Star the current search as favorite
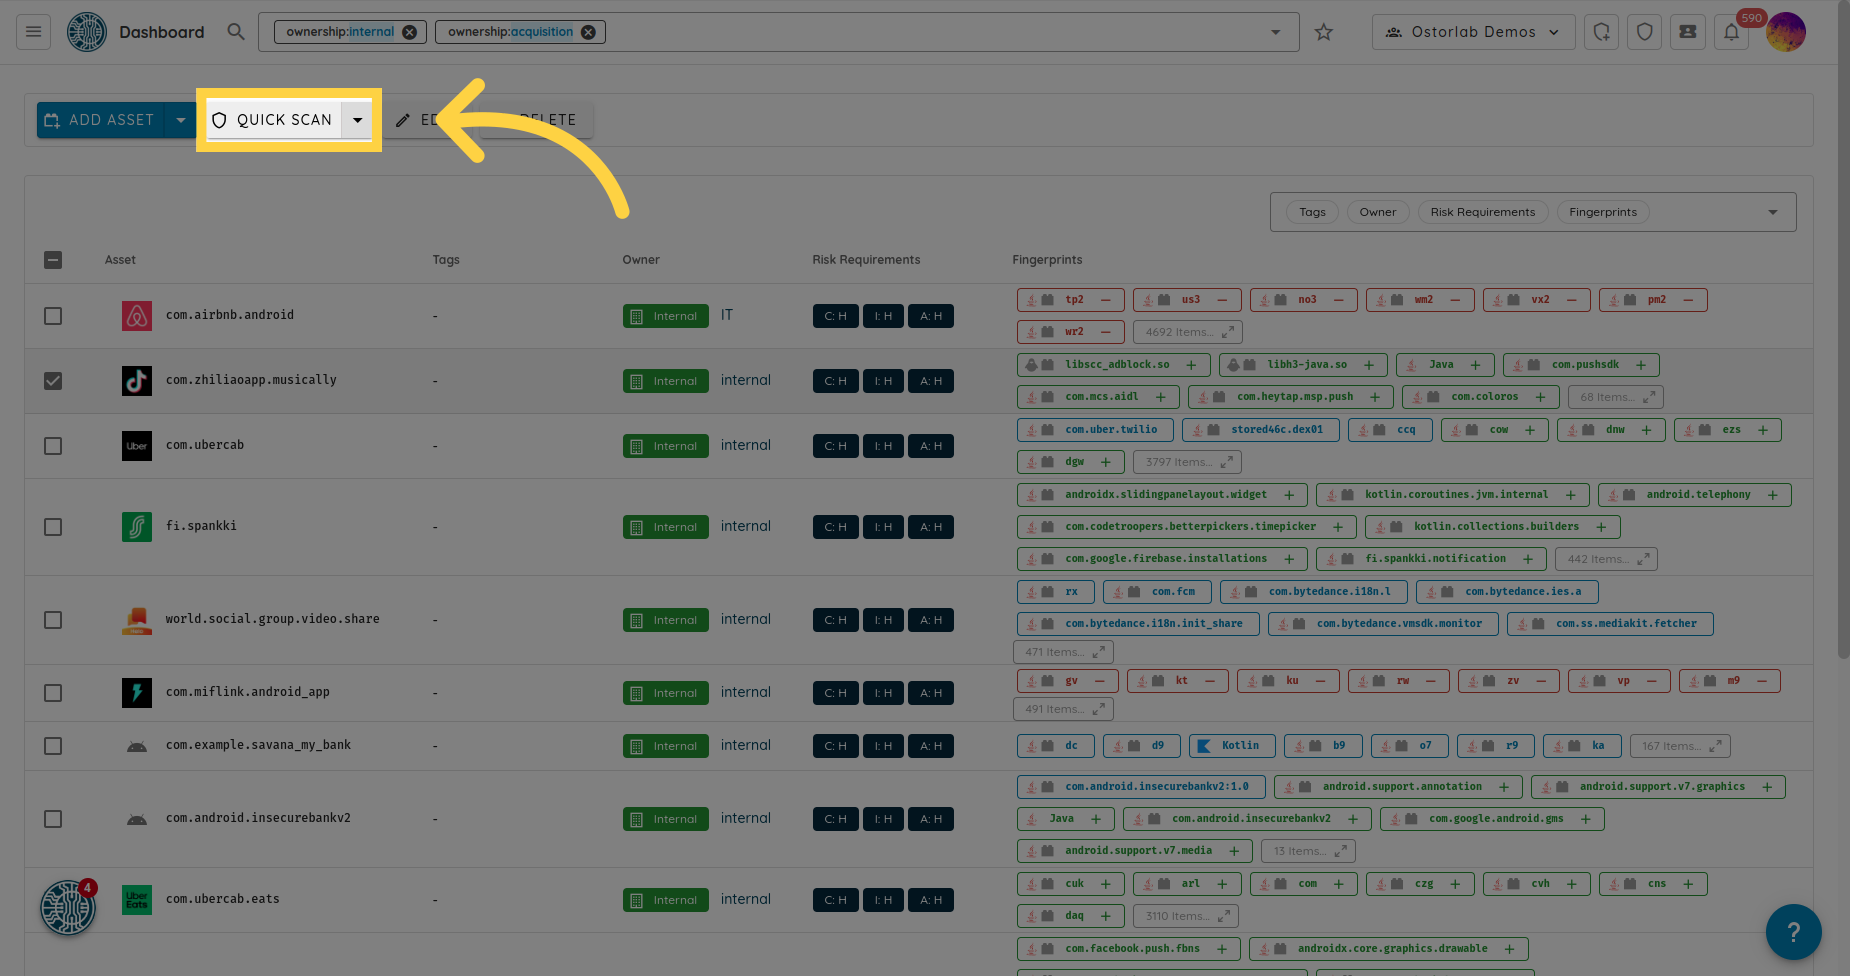The image size is (1850, 976). [1323, 32]
